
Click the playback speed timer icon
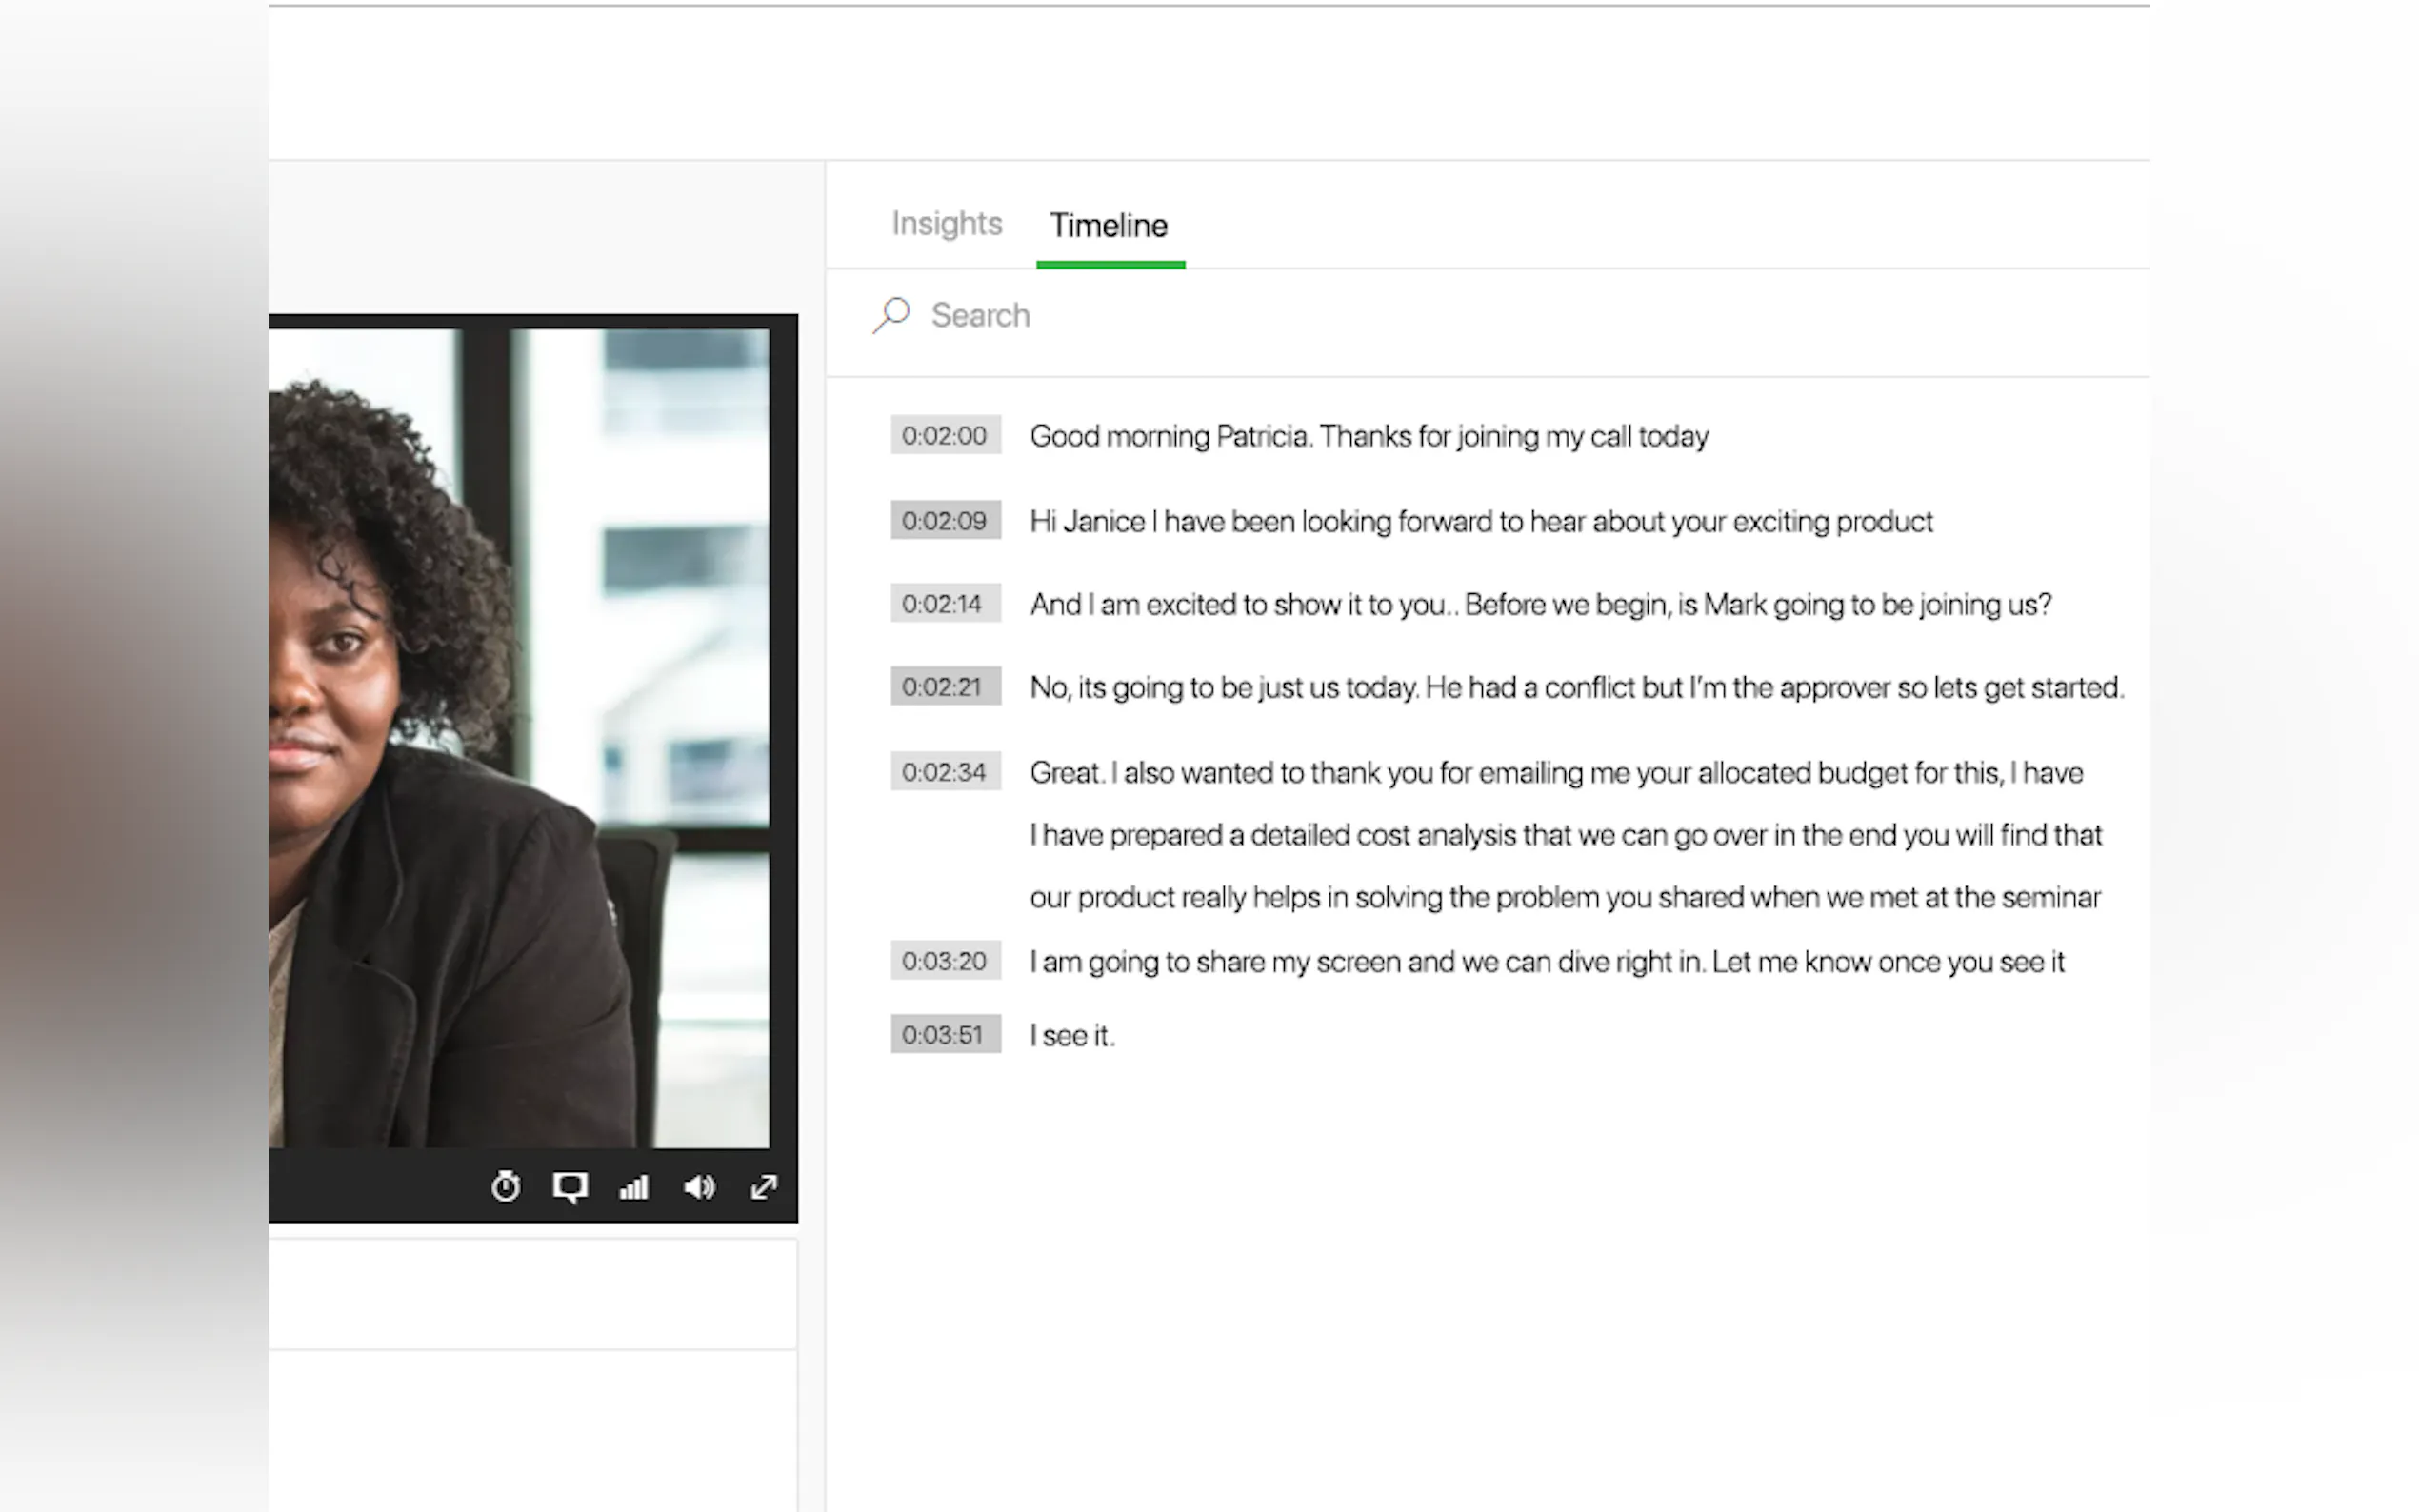[505, 1186]
